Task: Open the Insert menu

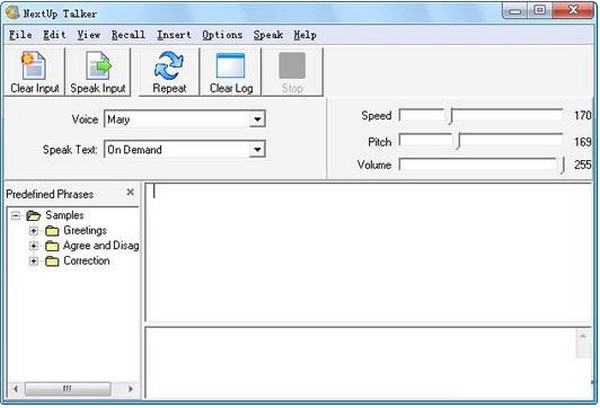Action: (174, 35)
